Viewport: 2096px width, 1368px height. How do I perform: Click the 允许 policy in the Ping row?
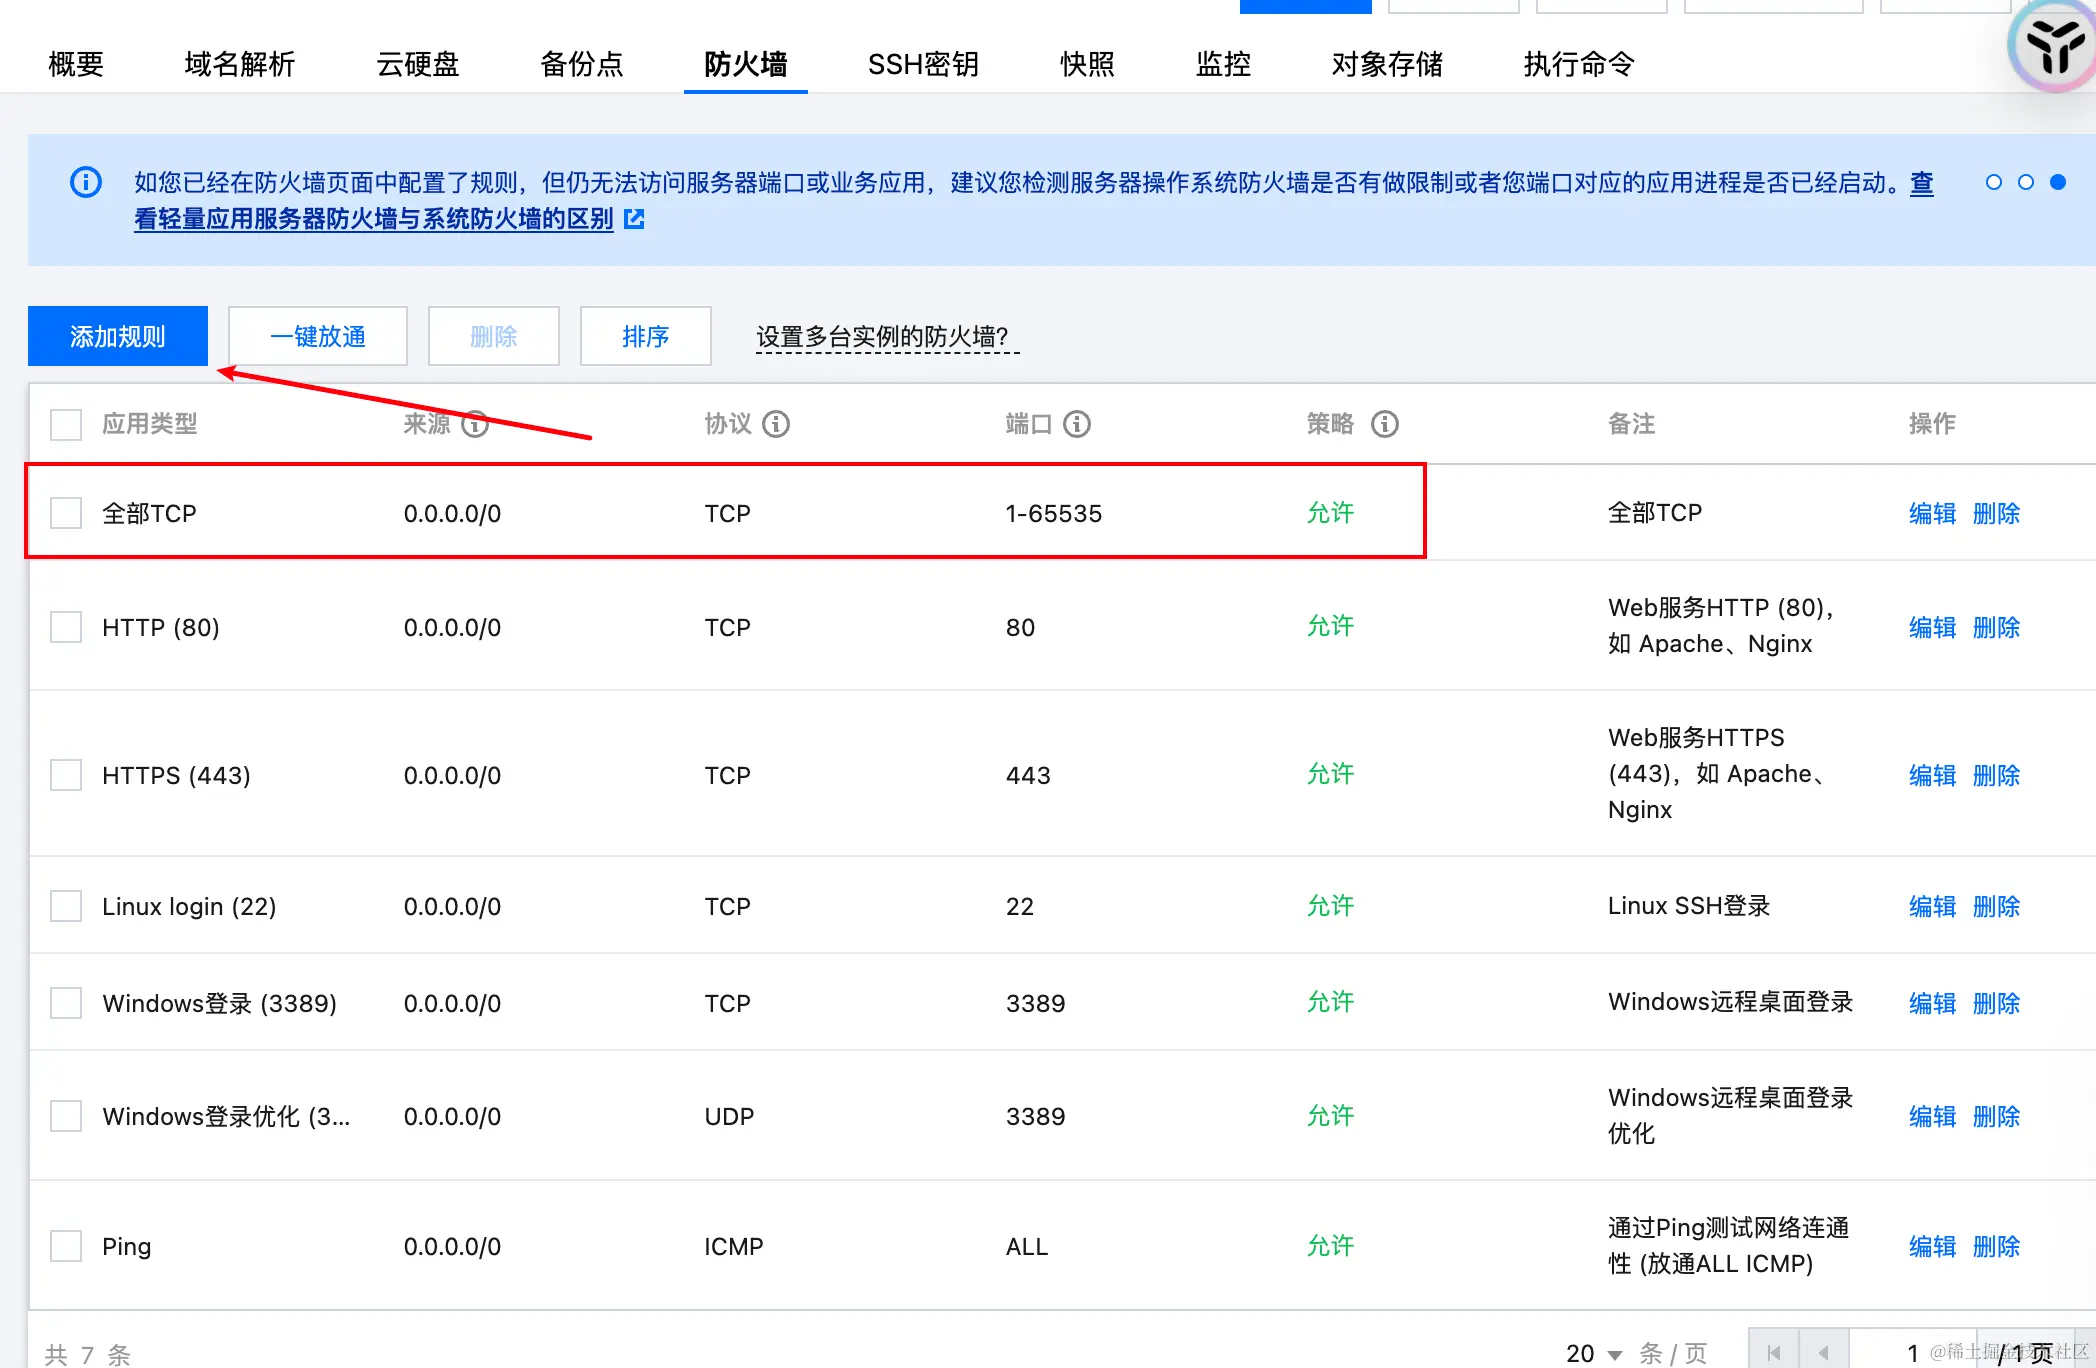coord(1331,1246)
